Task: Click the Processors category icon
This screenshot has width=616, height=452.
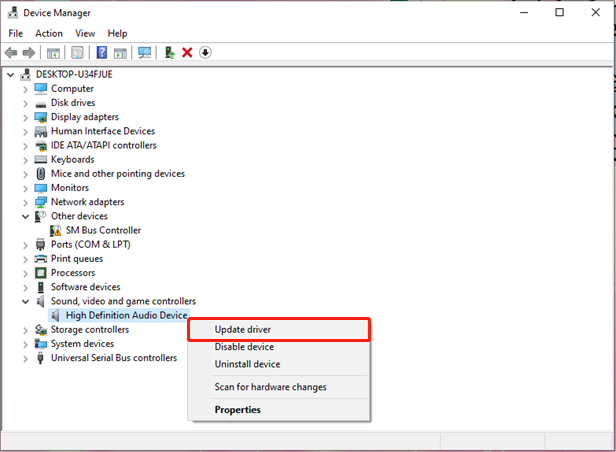Action: point(40,273)
